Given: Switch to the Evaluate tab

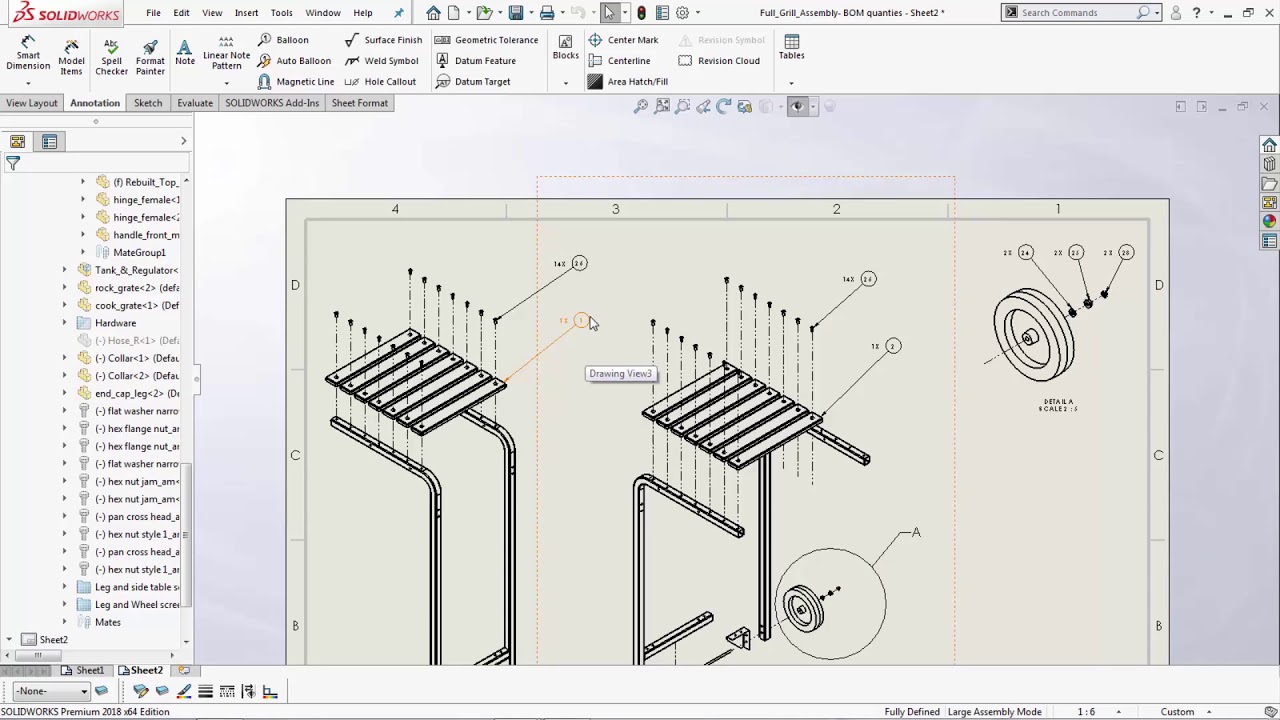Looking at the screenshot, I should click(195, 103).
